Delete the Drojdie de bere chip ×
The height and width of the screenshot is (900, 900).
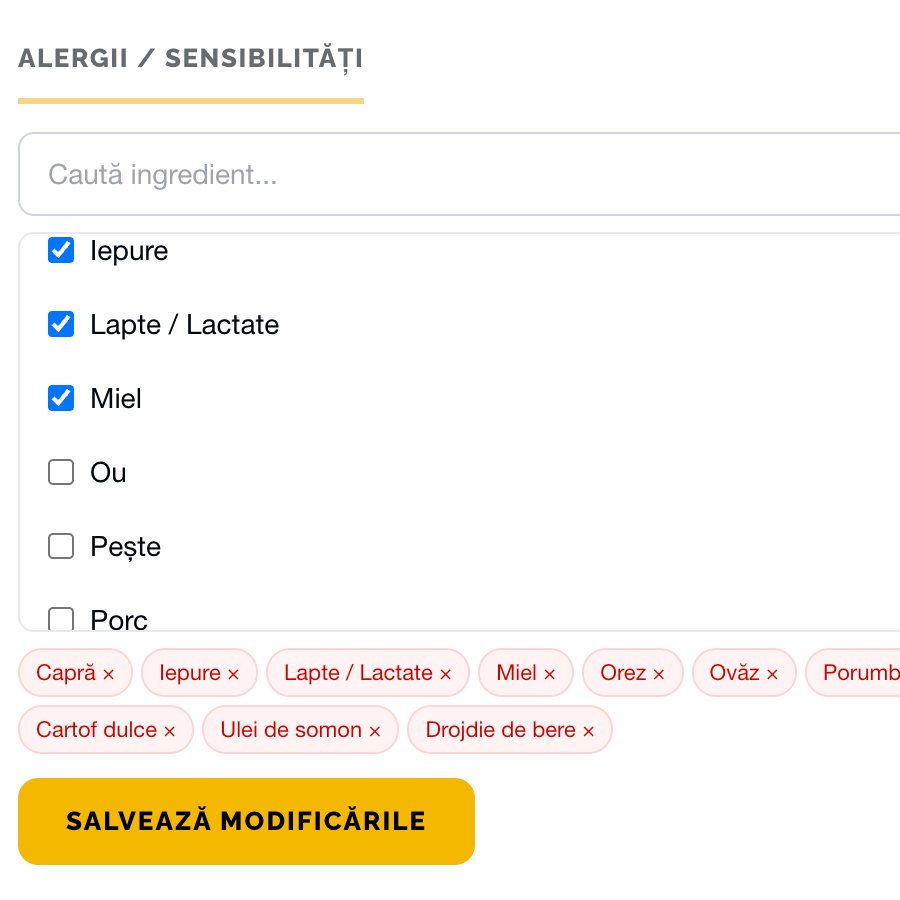(589, 732)
